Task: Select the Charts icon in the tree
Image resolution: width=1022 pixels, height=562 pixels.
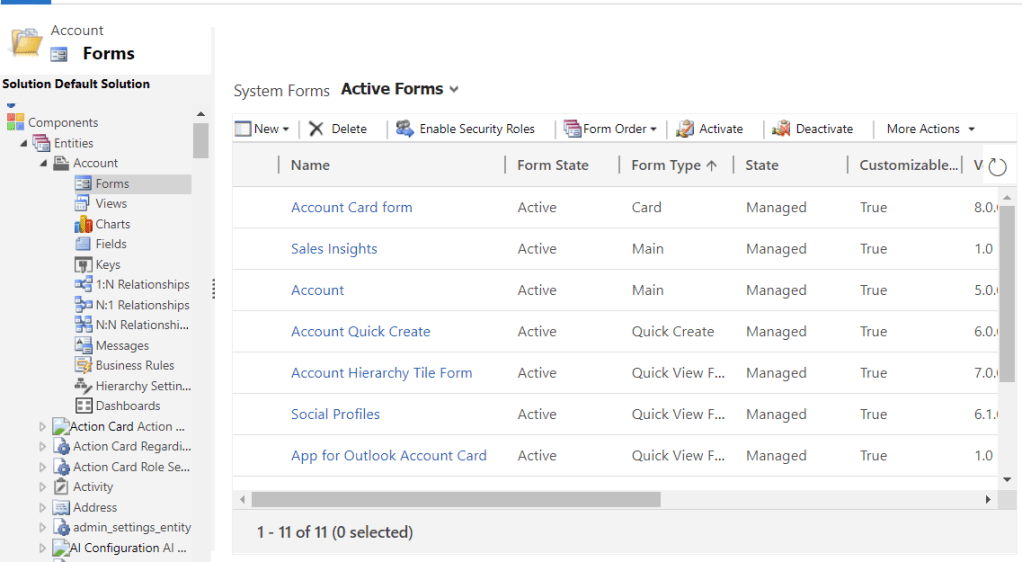Action: [84, 224]
